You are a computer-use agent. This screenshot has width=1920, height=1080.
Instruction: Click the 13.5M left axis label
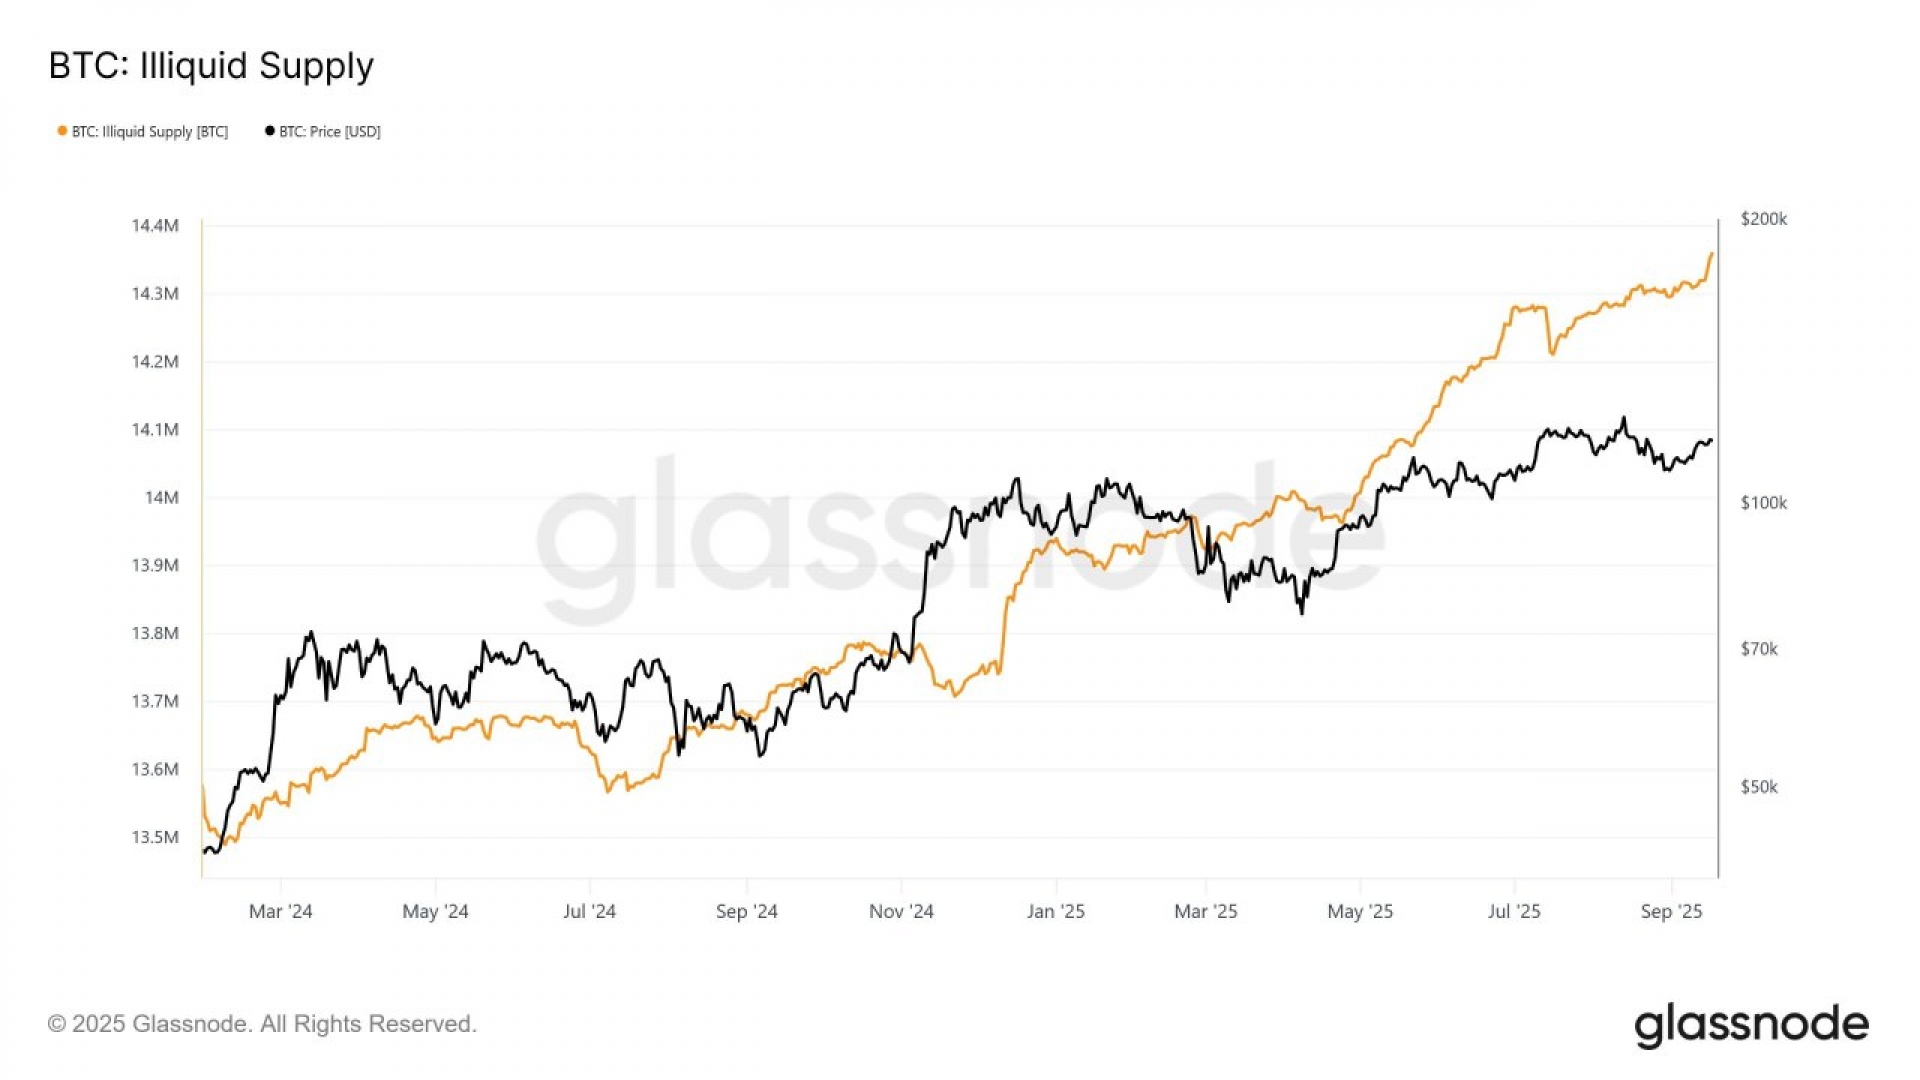click(x=155, y=837)
